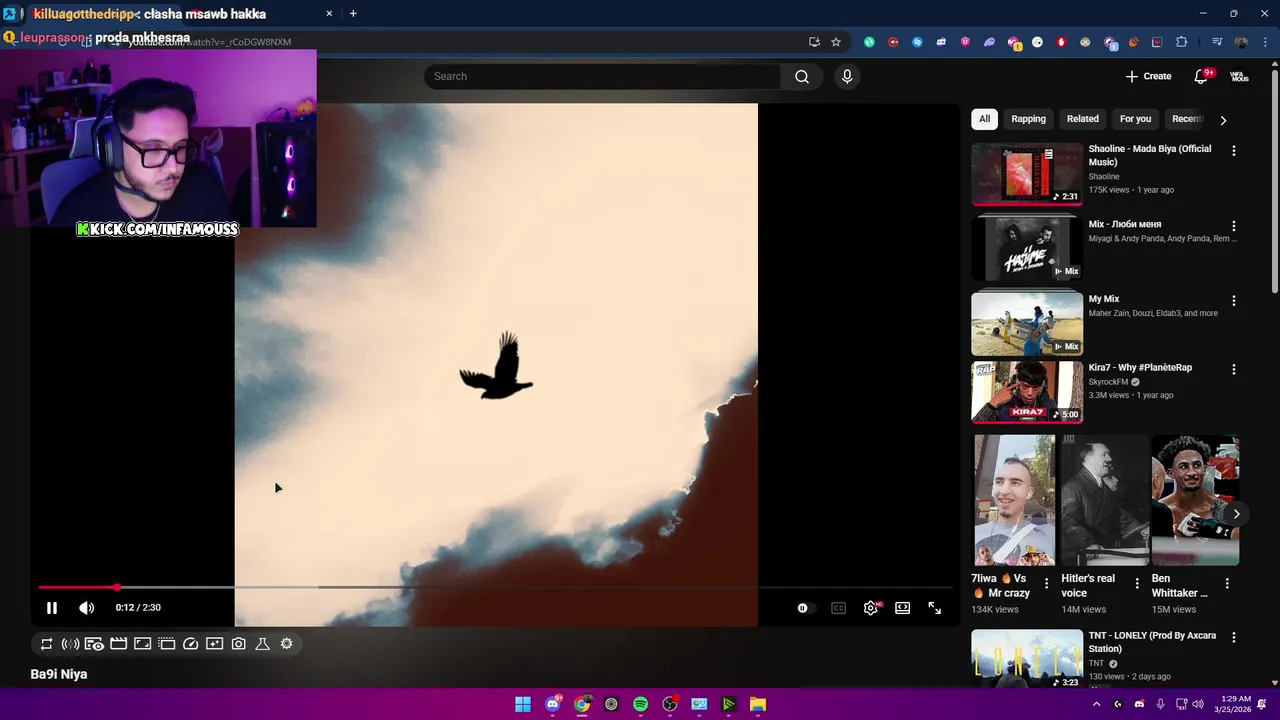Viewport: 1280px width, 720px height.
Task: Click the magnifier search button
Action: pos(802,76)
